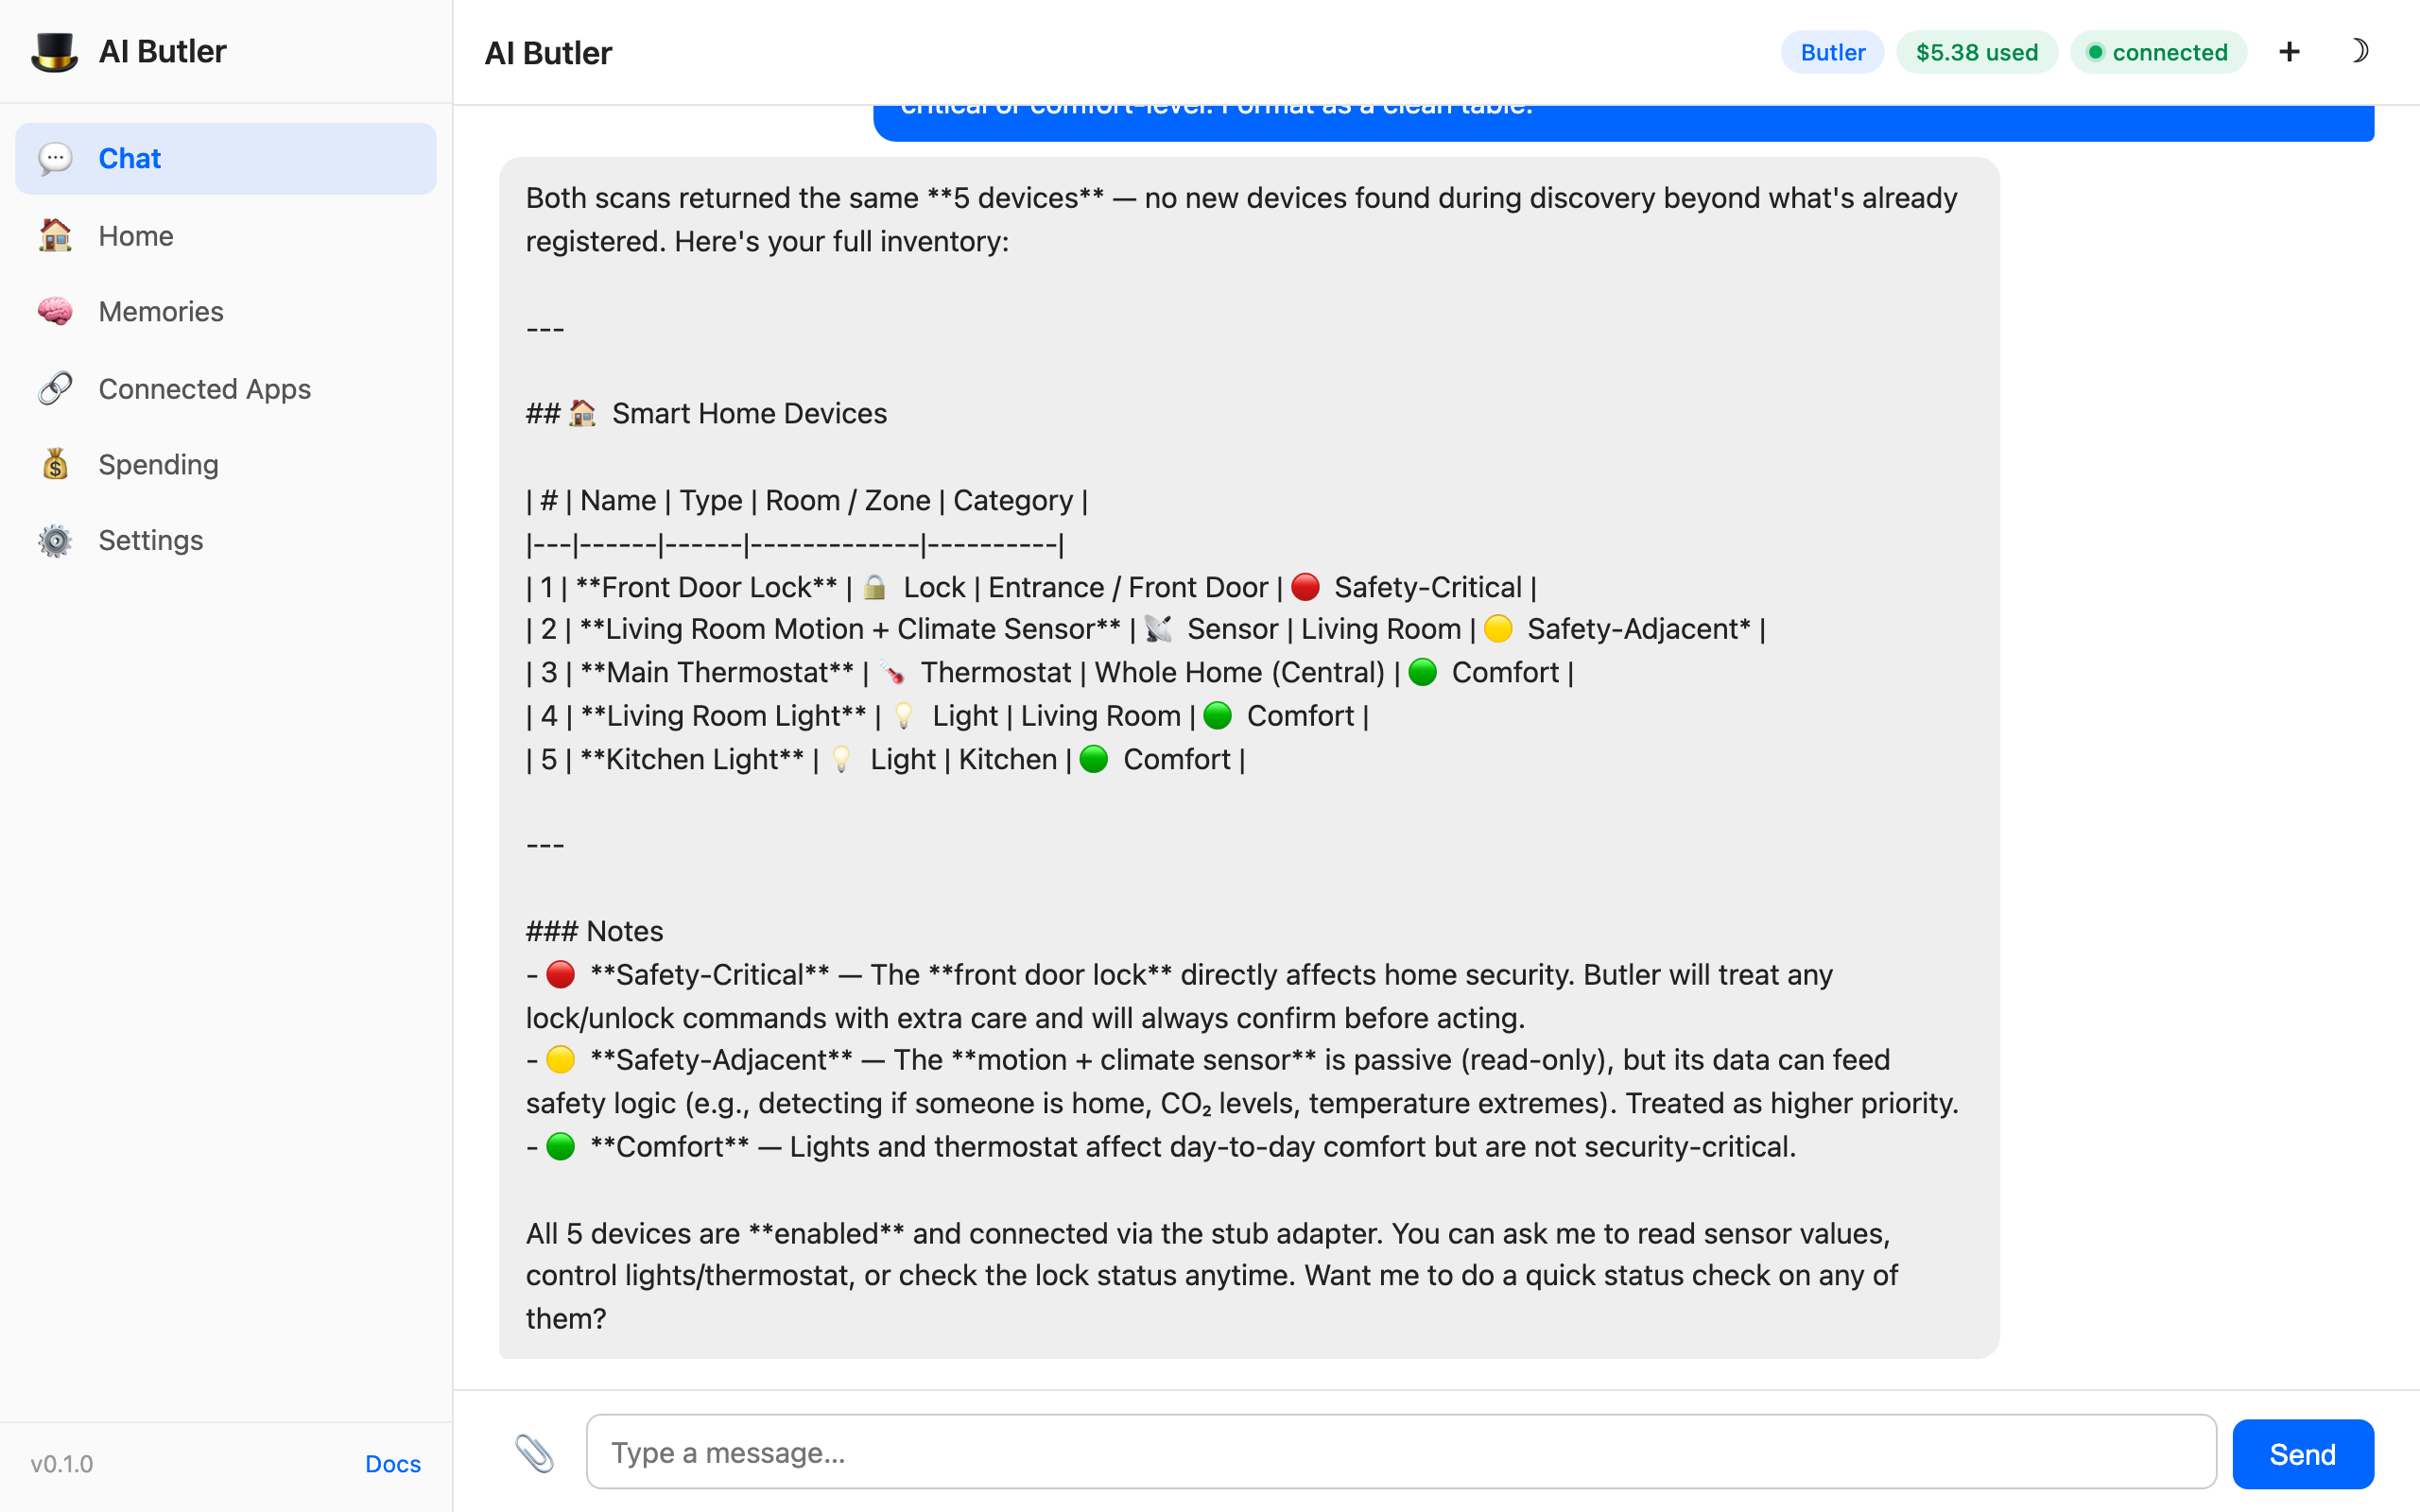
Task: Select the Chat entry in the sidebar
Action: pos(129,158)
